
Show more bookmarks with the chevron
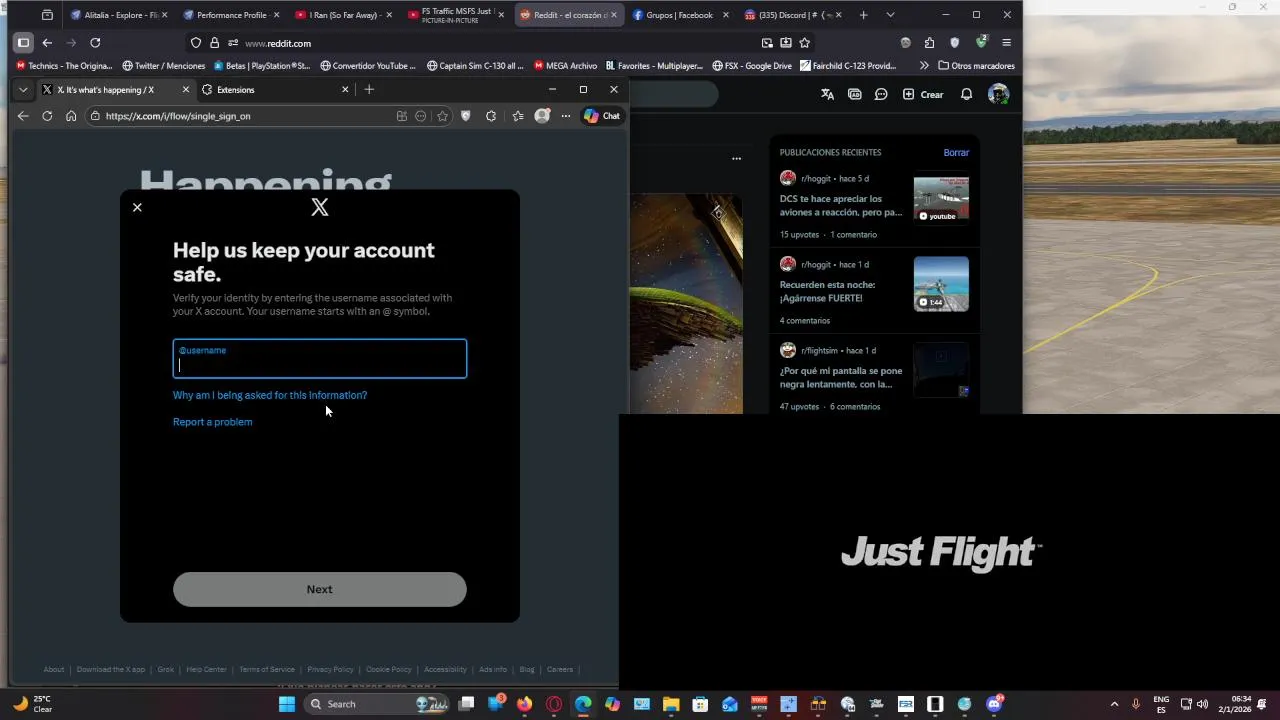924,66
